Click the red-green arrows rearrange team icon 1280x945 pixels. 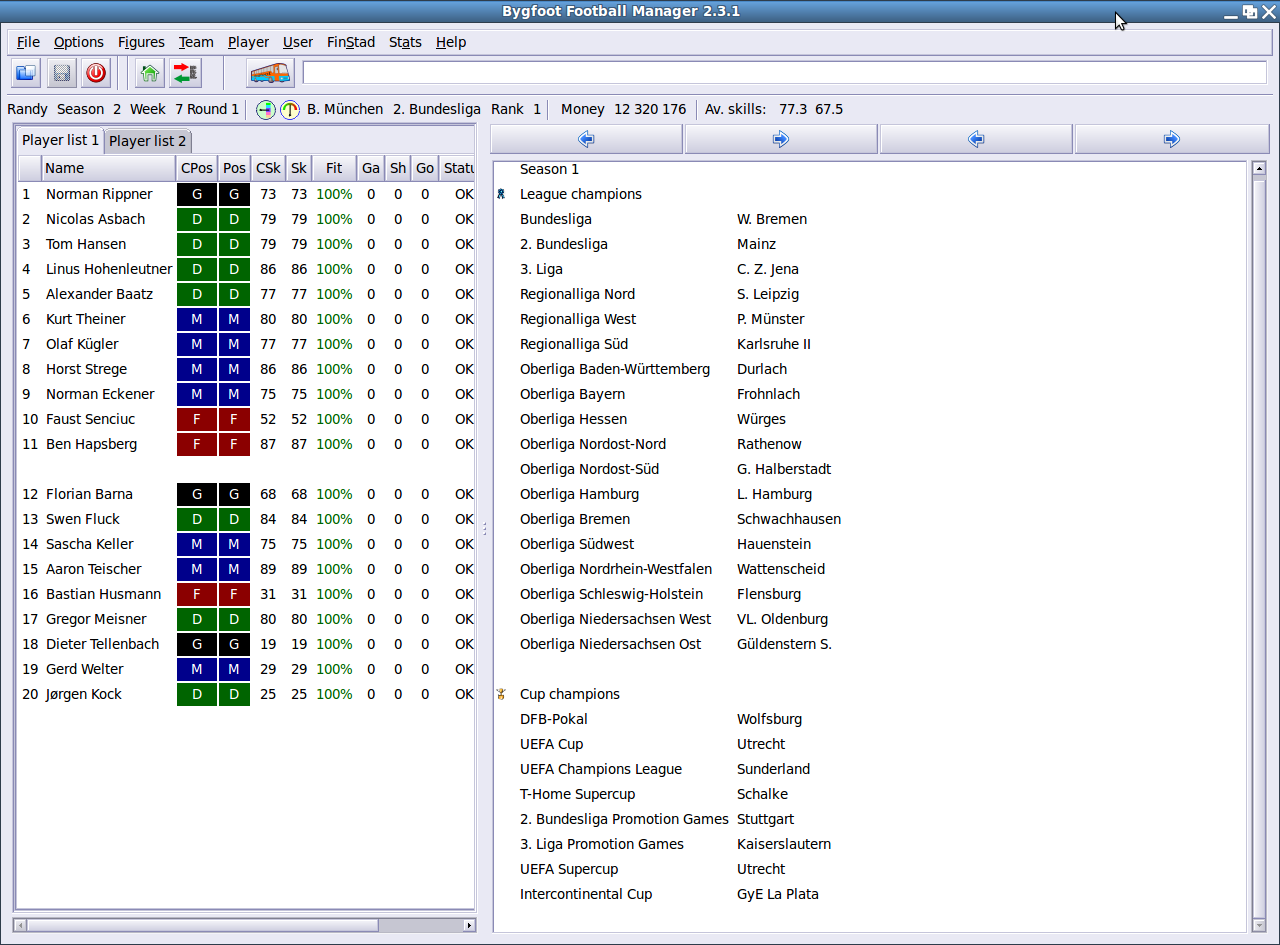pyautogui.click(x=185, y=73)
